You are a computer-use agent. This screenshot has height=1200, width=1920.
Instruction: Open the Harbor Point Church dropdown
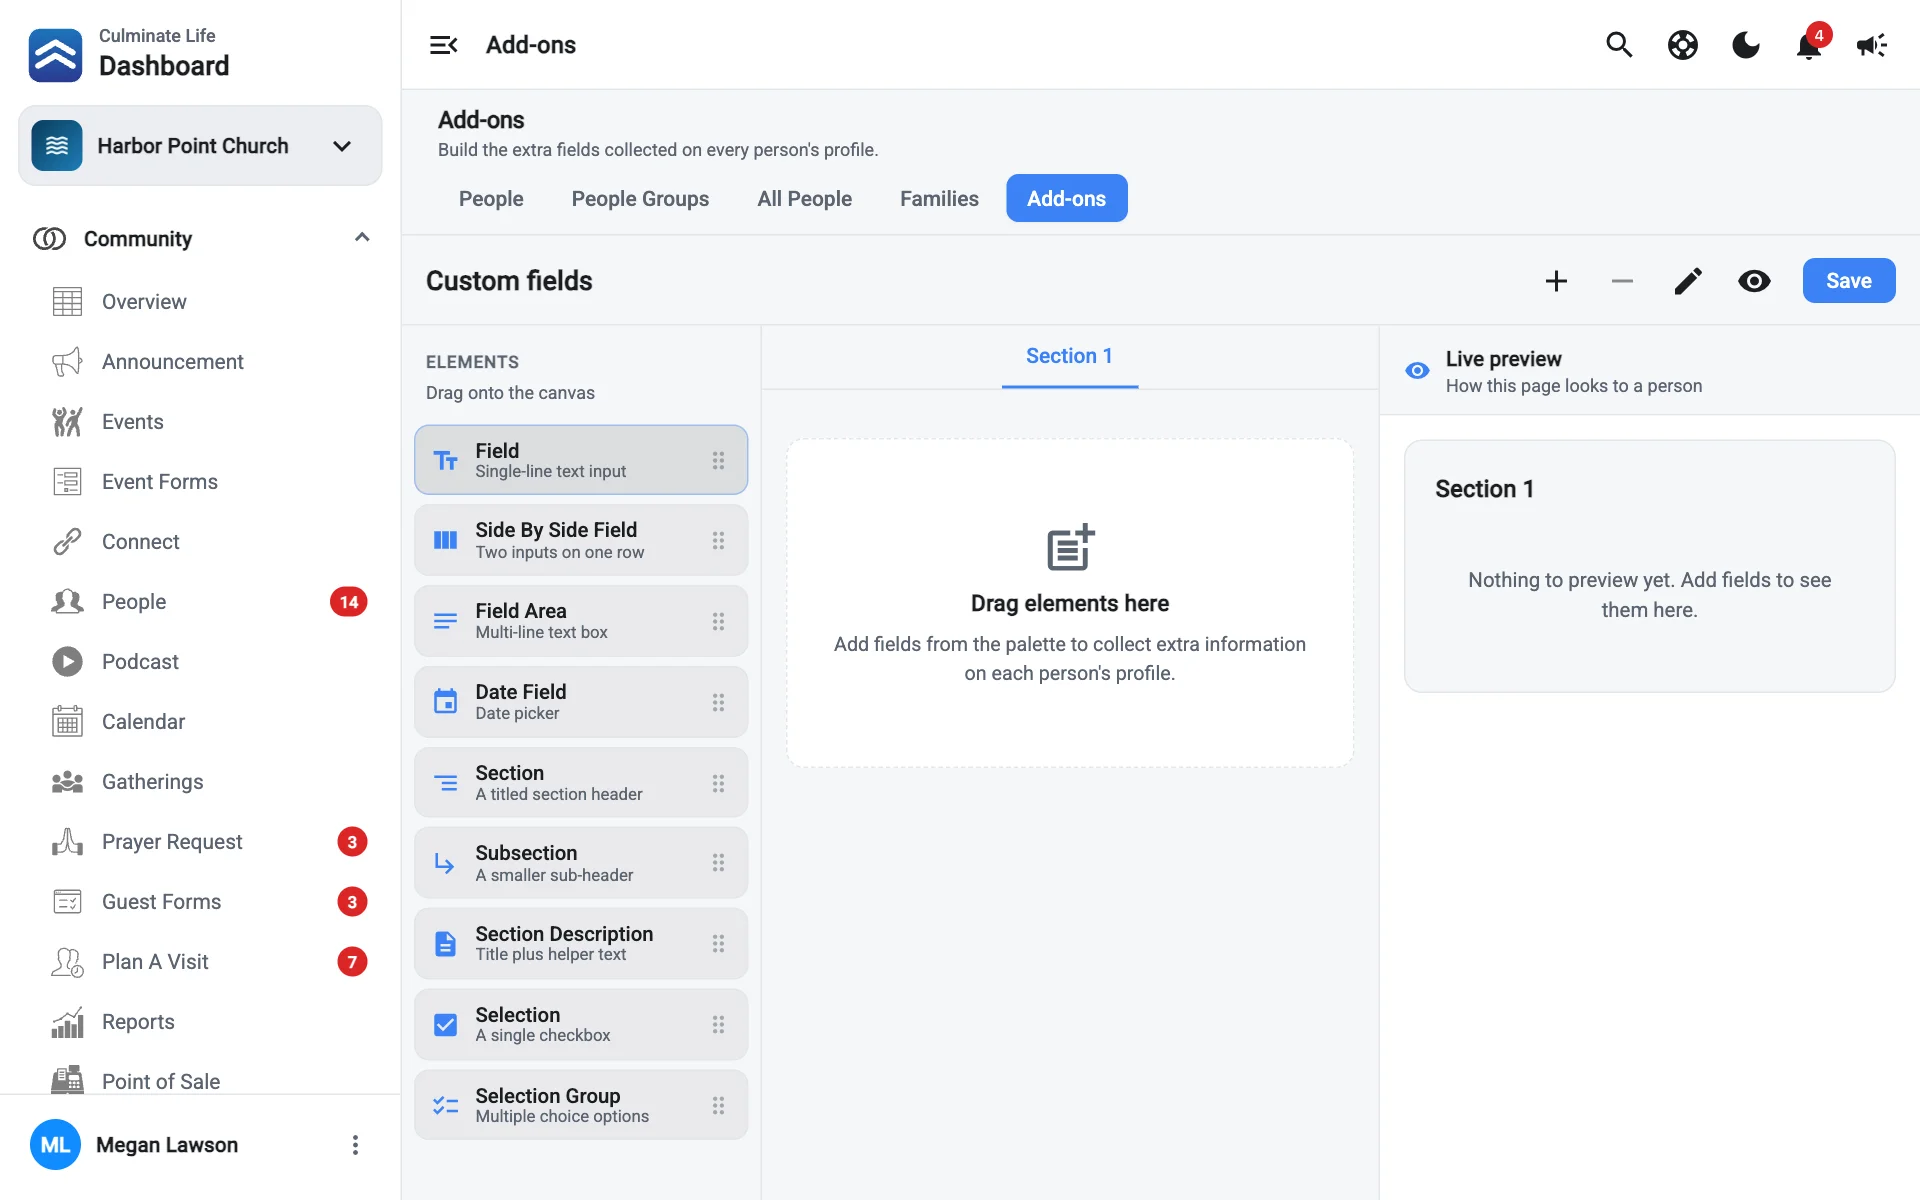coord(200,146)
